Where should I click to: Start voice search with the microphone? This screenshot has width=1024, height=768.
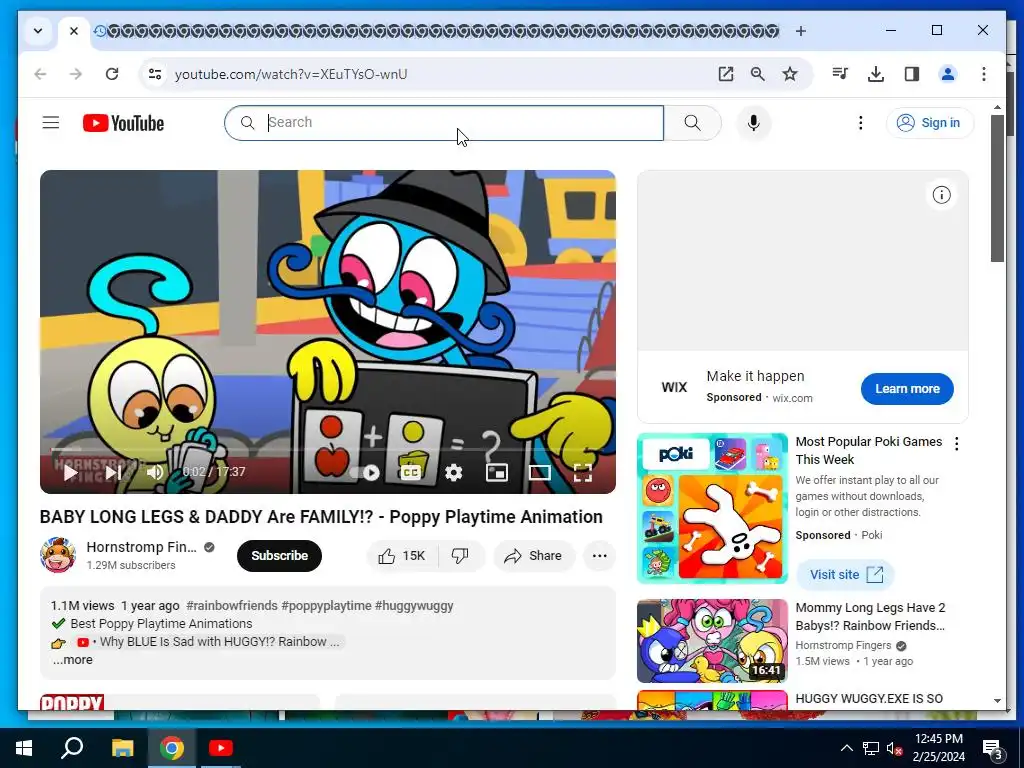point(754,123)
